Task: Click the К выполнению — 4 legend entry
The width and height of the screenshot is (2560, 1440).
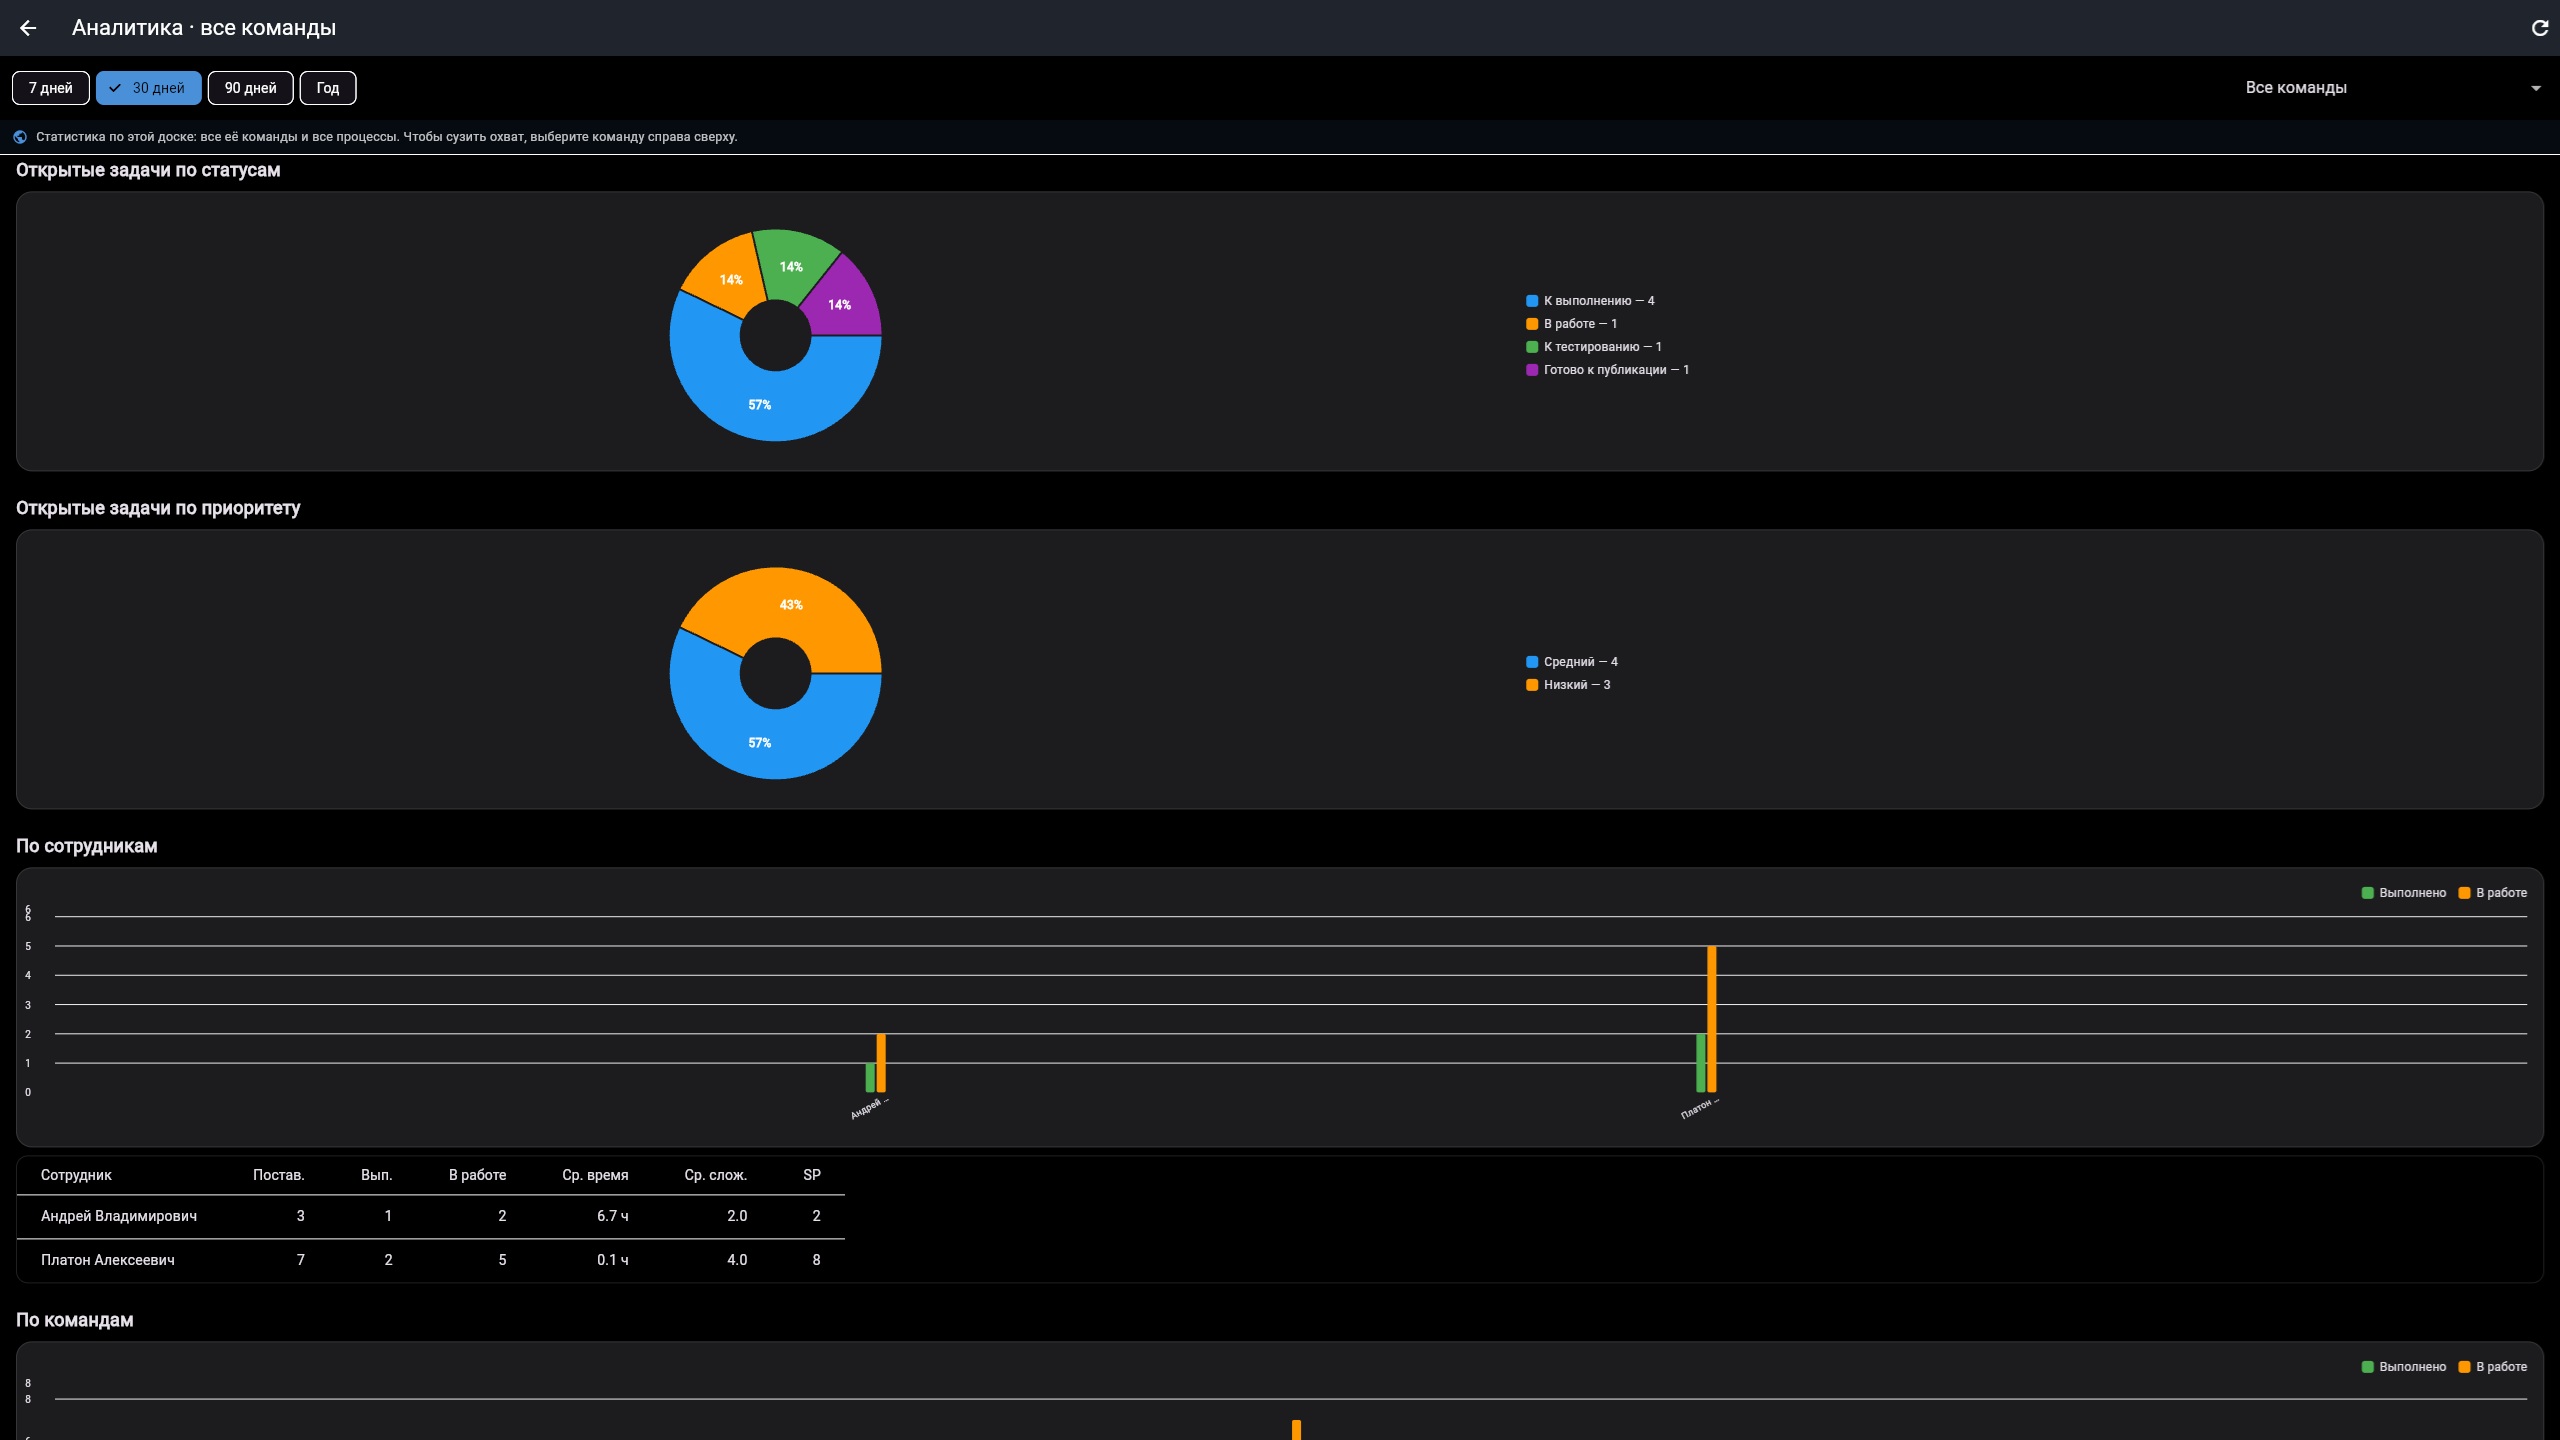Action: click(x=1590, y=301)
